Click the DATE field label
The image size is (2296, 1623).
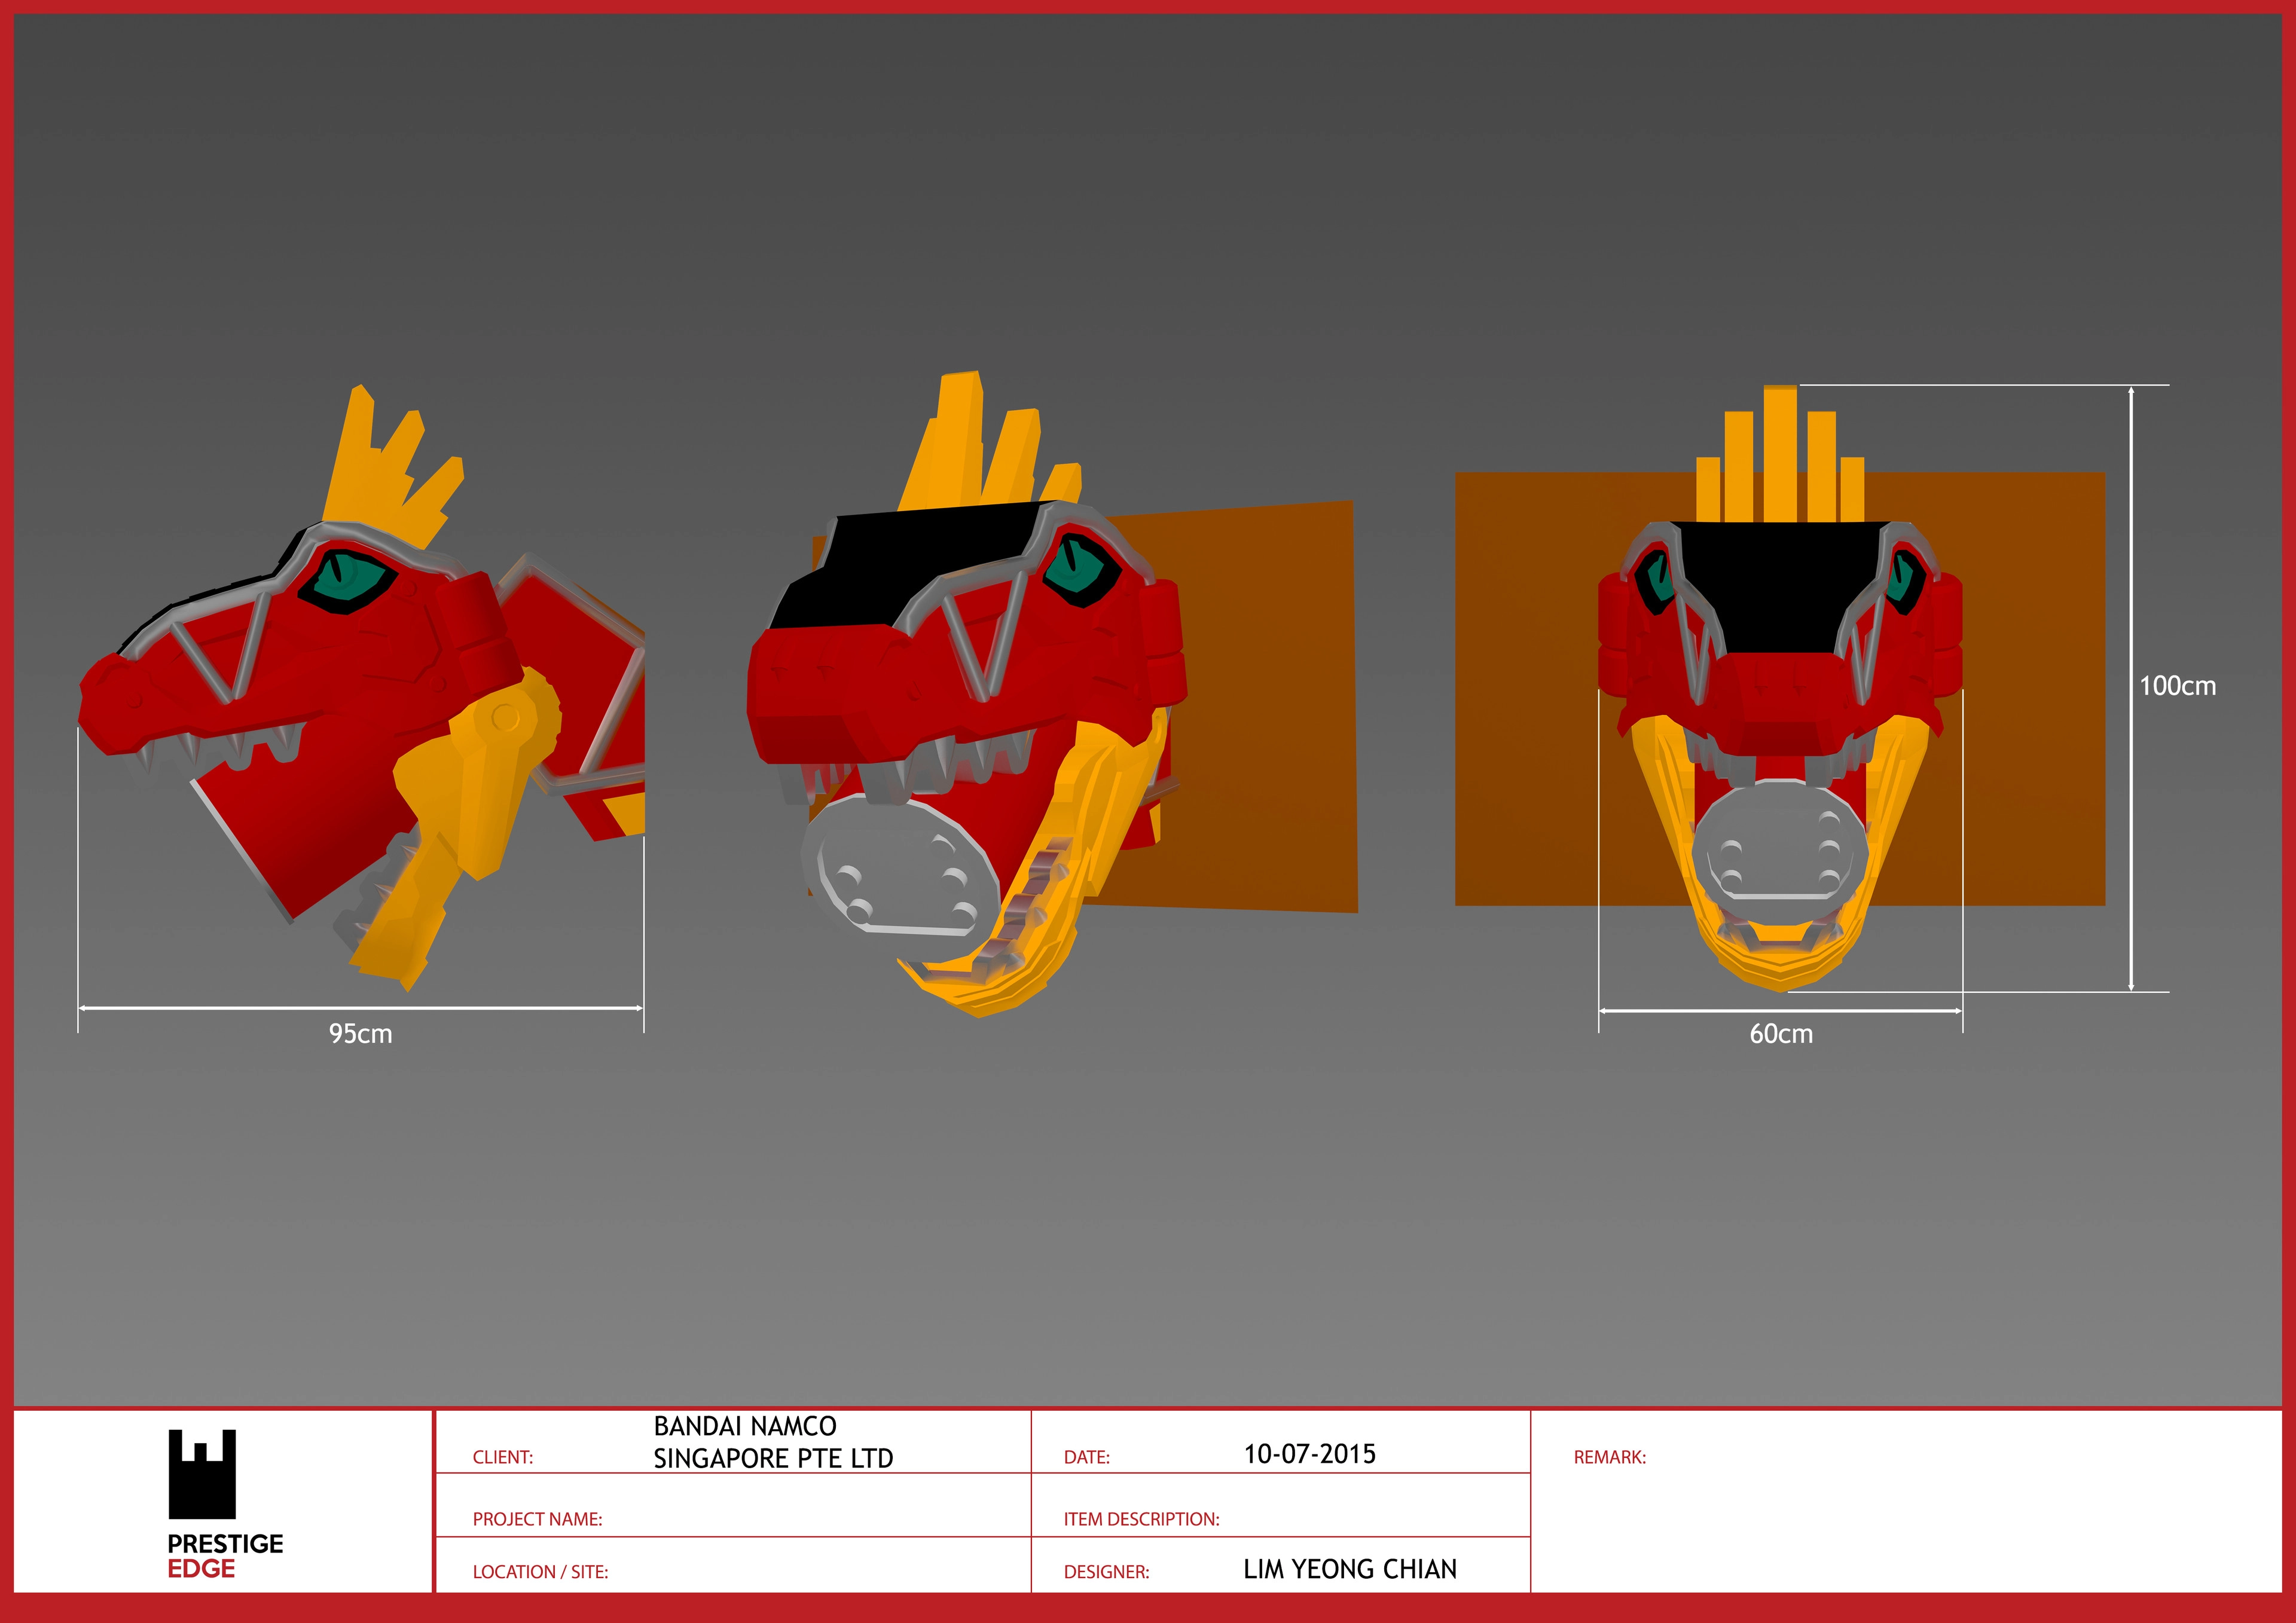click(x=1086, y=1457)
